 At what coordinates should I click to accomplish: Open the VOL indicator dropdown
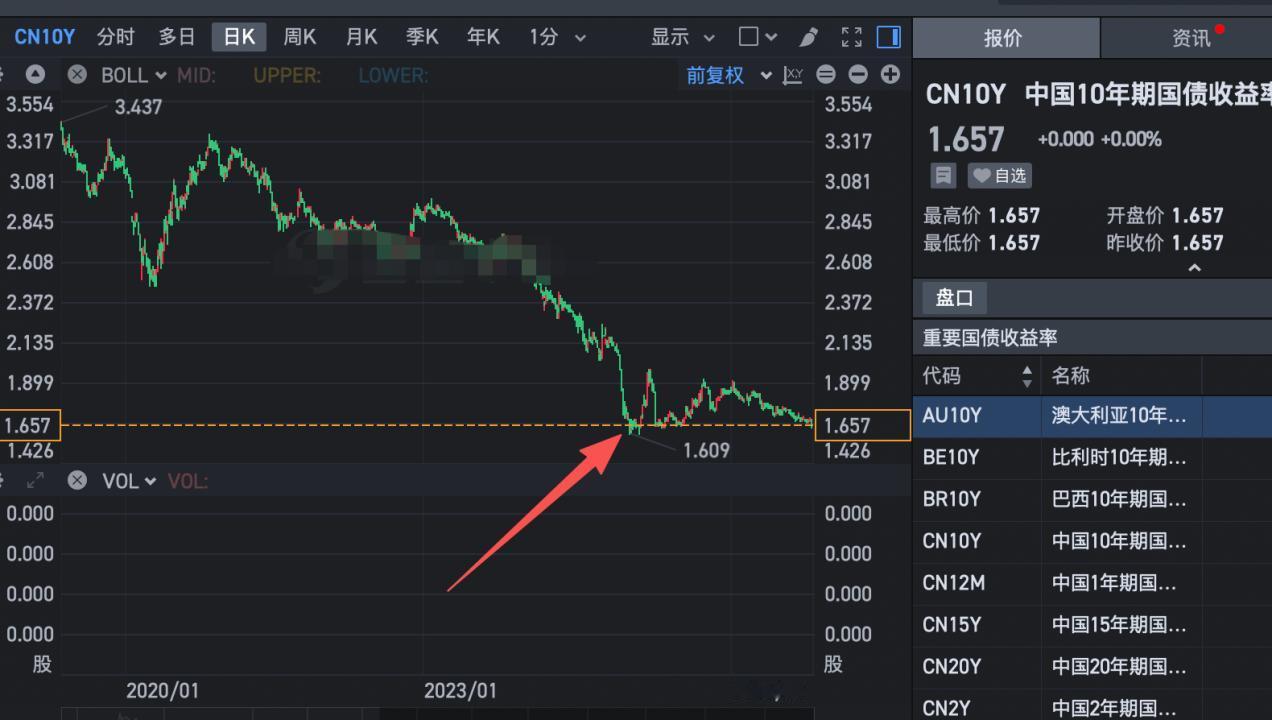[x=130, y=481]
